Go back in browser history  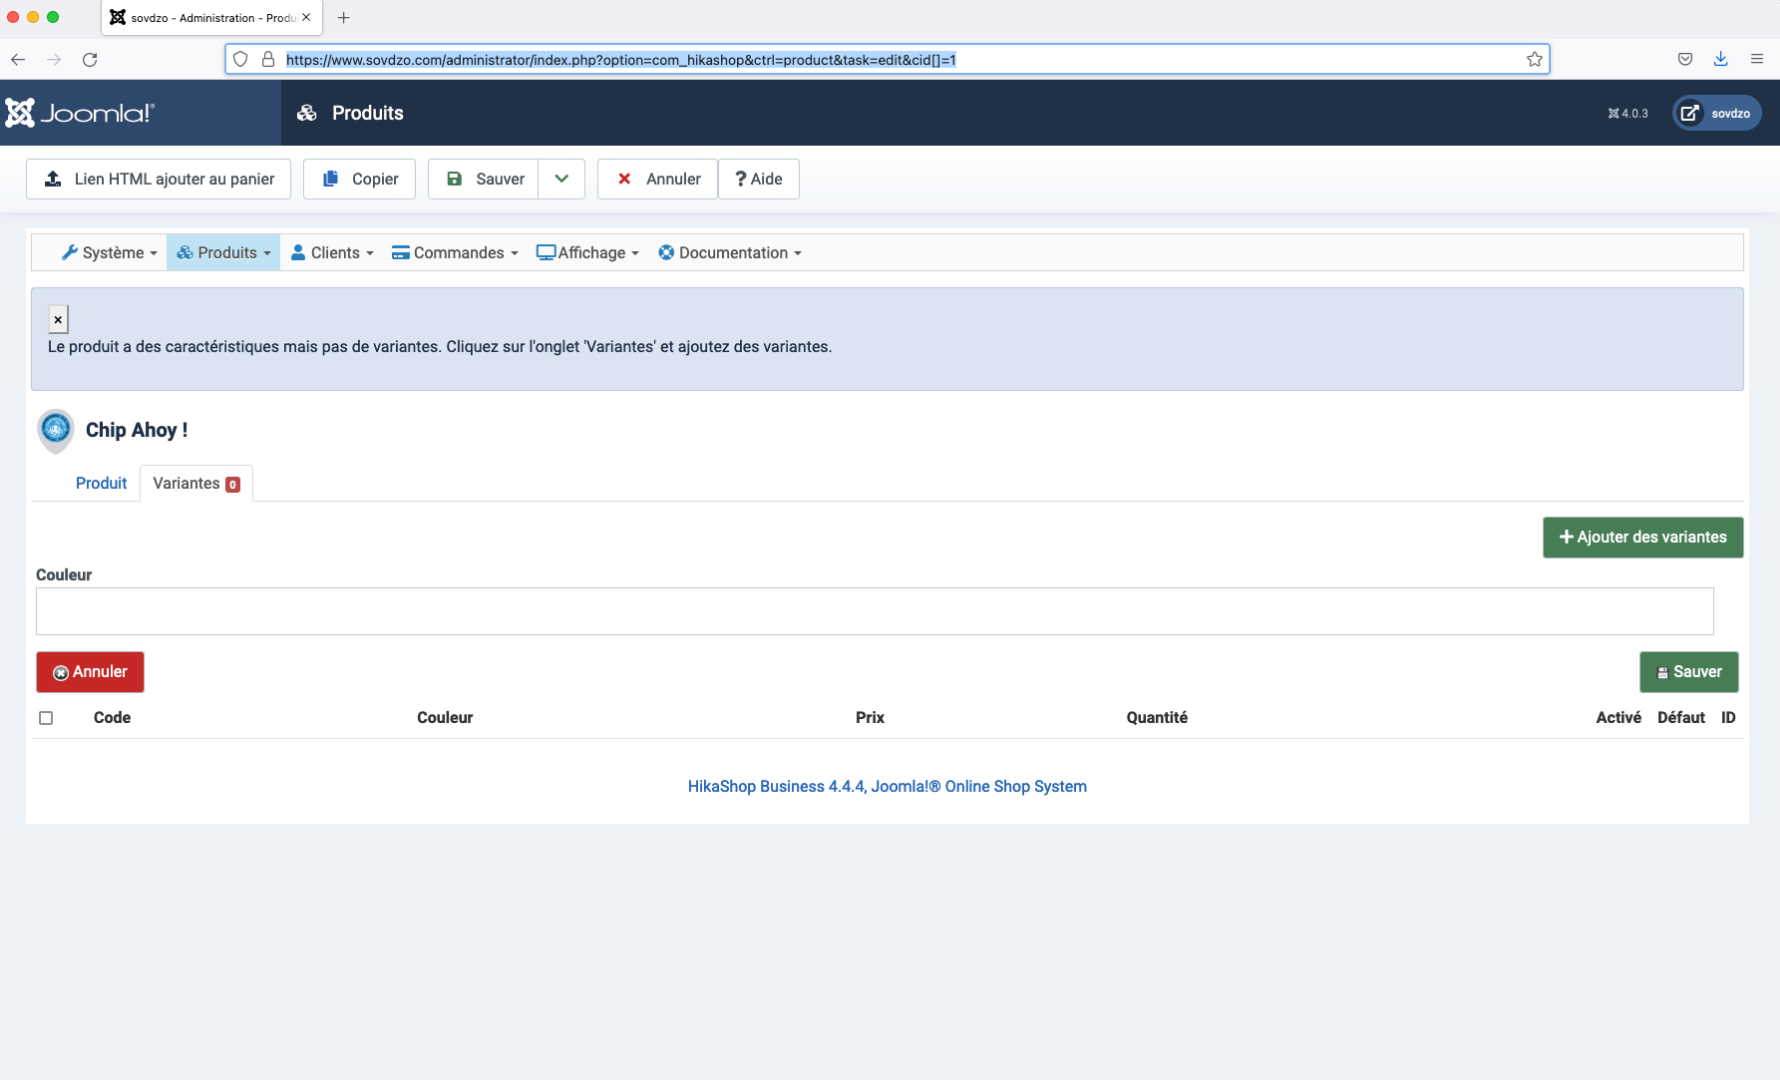click(18, 59)
